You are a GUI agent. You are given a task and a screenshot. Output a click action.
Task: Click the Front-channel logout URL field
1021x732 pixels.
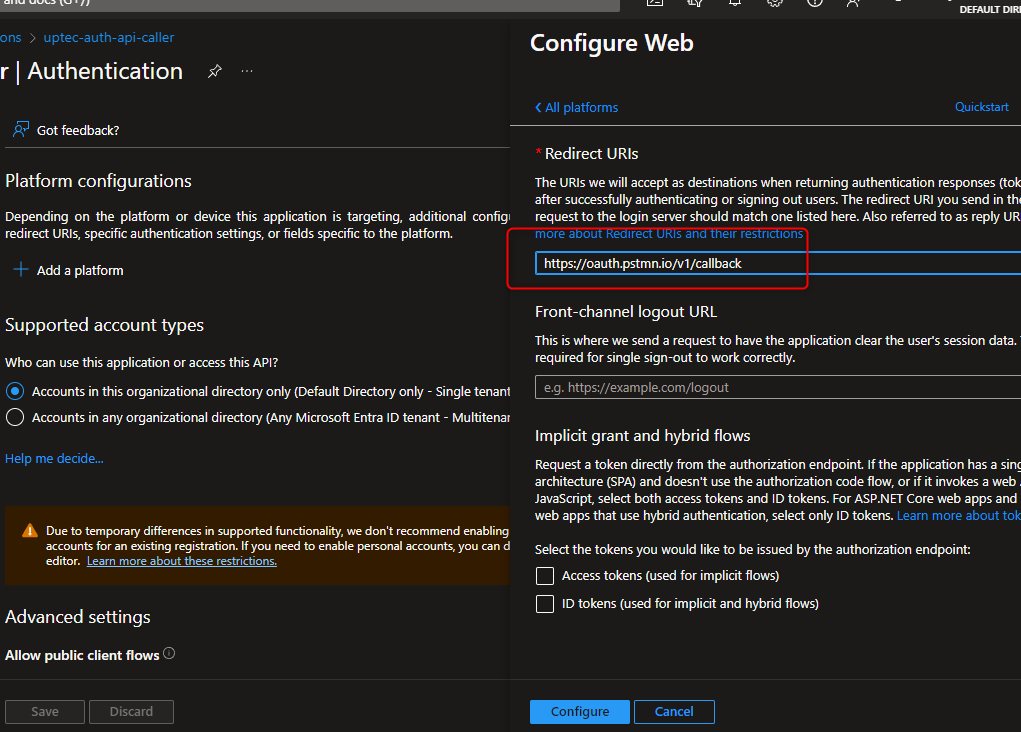775,387
